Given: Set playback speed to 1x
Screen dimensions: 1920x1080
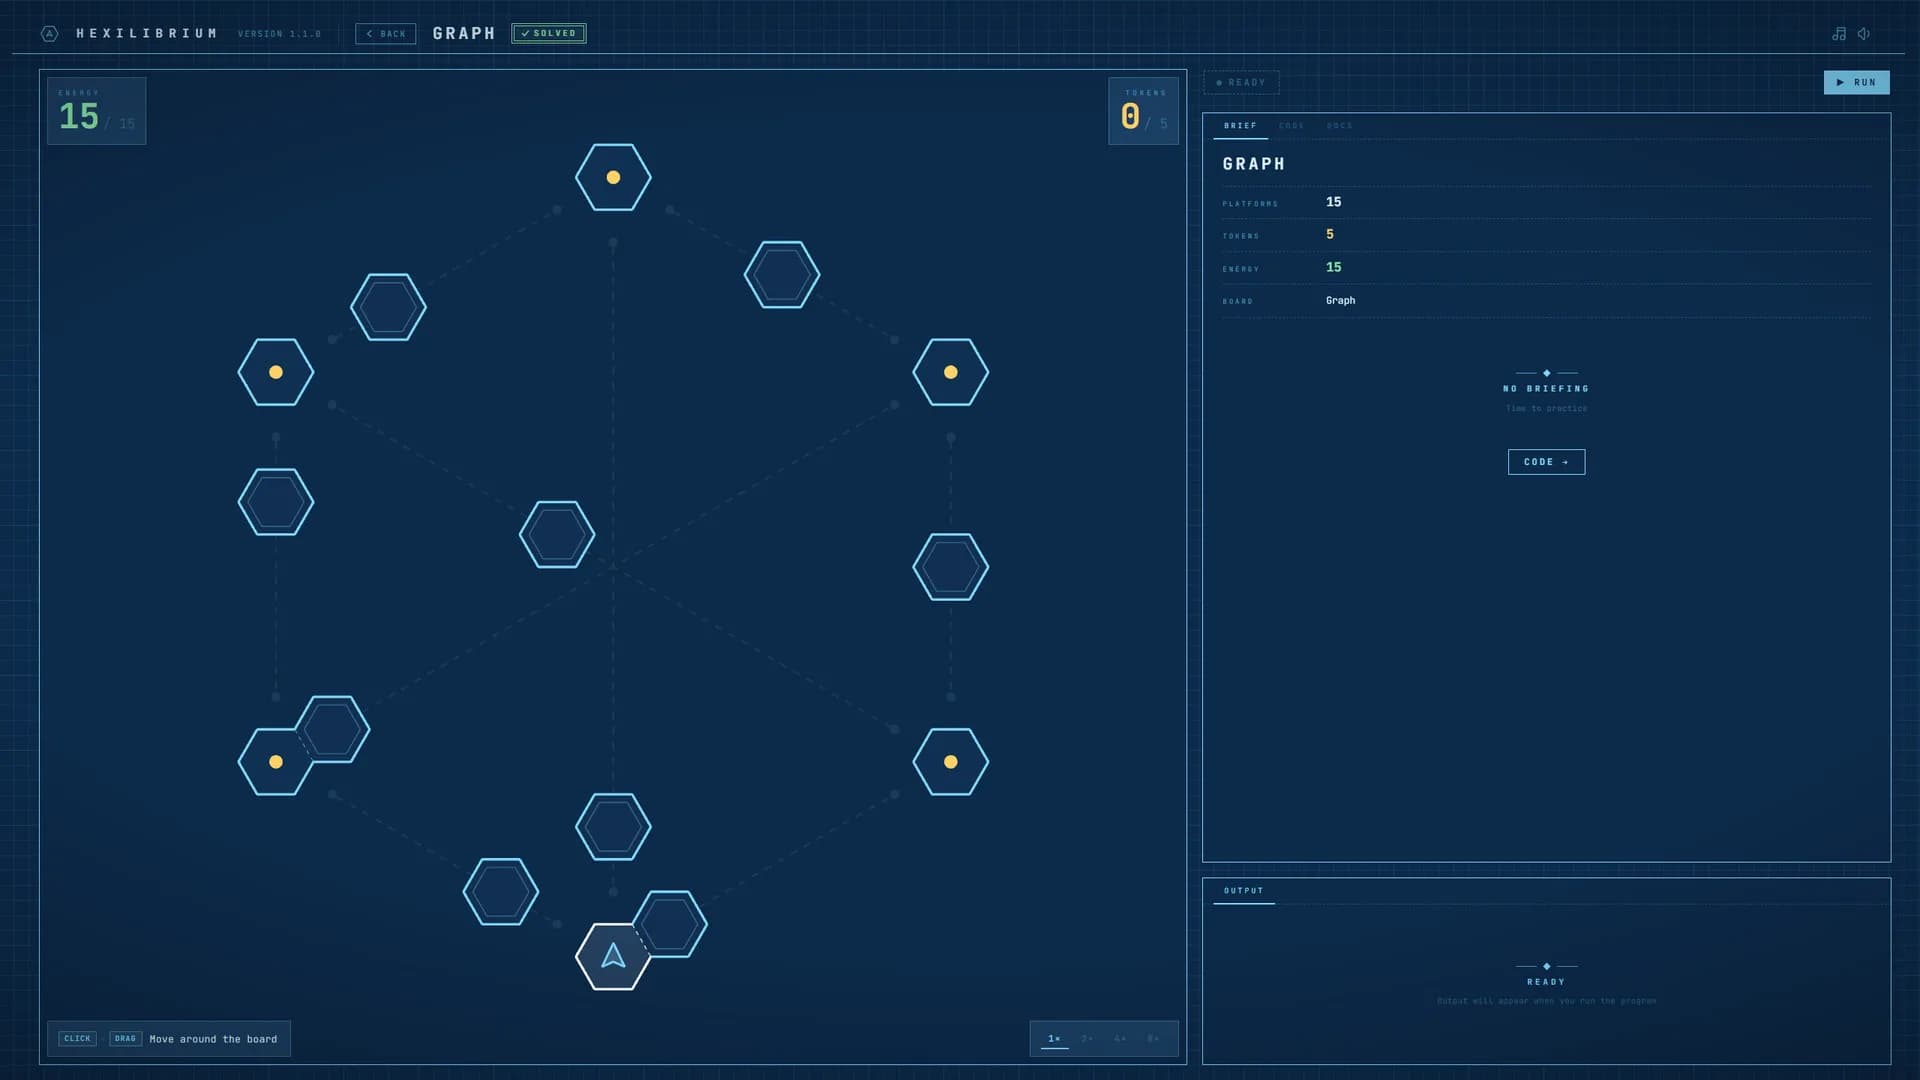Looking at the screenshot, I should point(1054,1039).
